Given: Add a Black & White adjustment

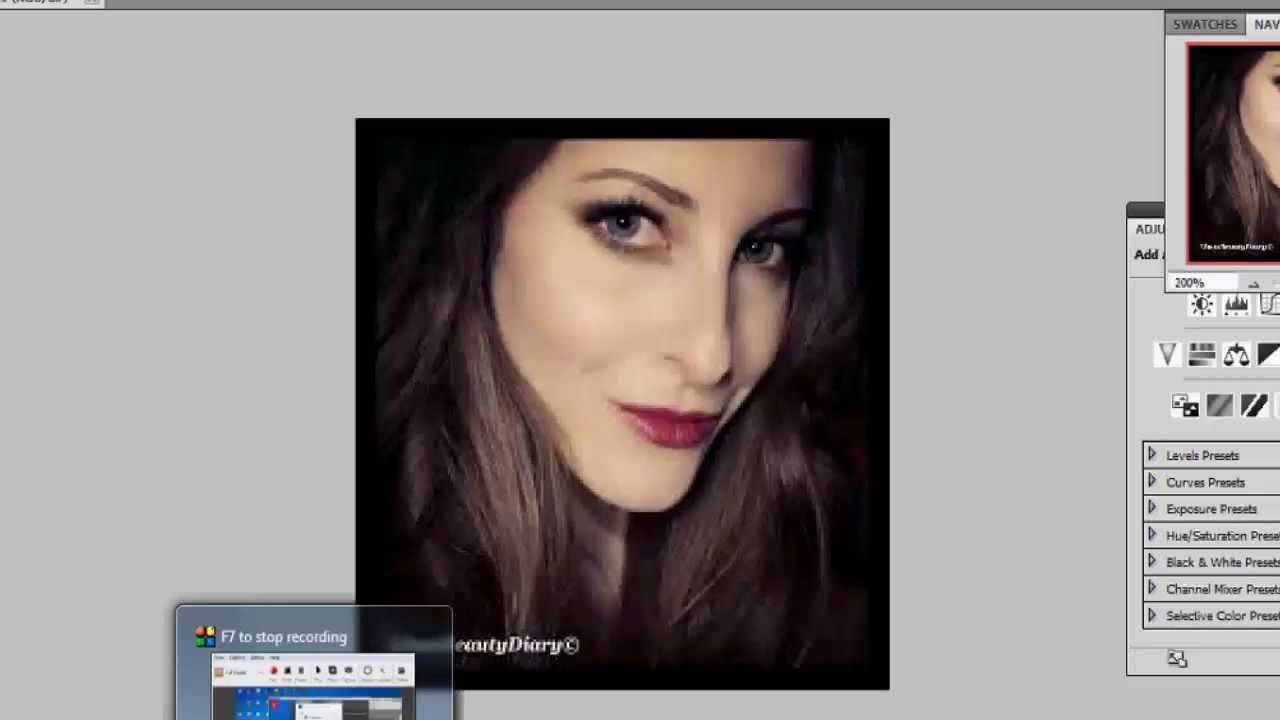Looking at the screenshot, I should pyautogui.click(x=1269, y=355).
